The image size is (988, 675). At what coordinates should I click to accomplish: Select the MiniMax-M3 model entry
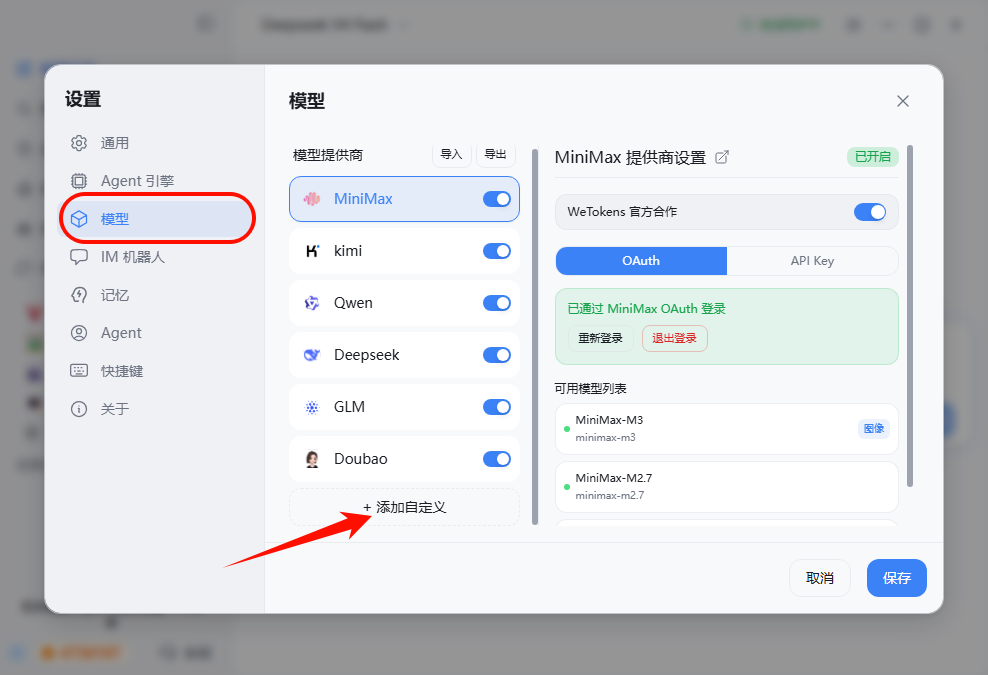[727, 429]
